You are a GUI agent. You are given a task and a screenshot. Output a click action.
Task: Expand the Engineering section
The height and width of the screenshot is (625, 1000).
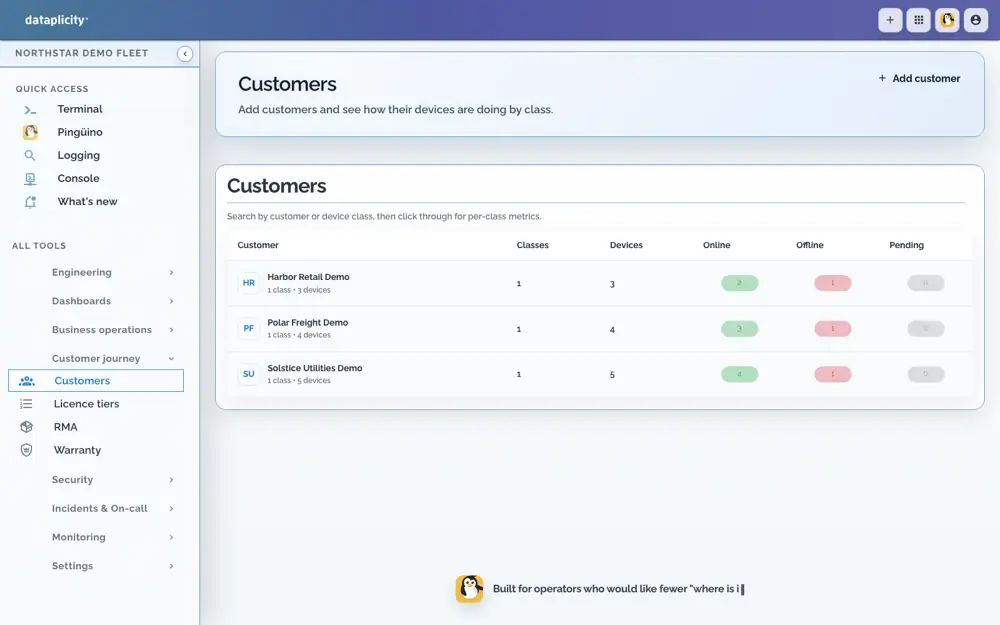point(112,272)
